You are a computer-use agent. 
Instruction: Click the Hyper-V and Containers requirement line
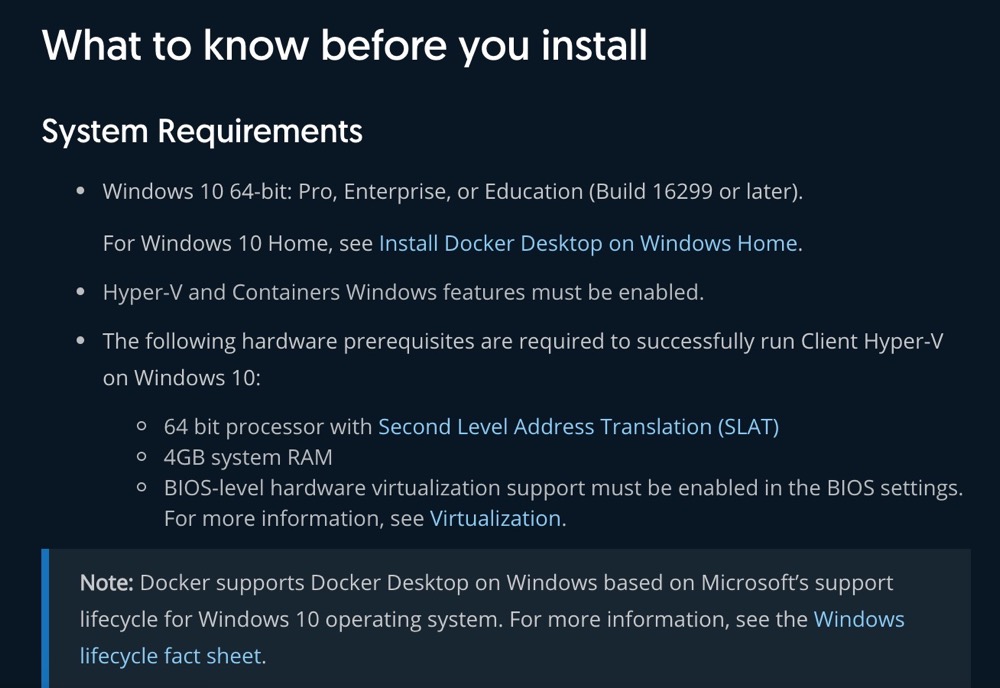[x=403, y=293]
